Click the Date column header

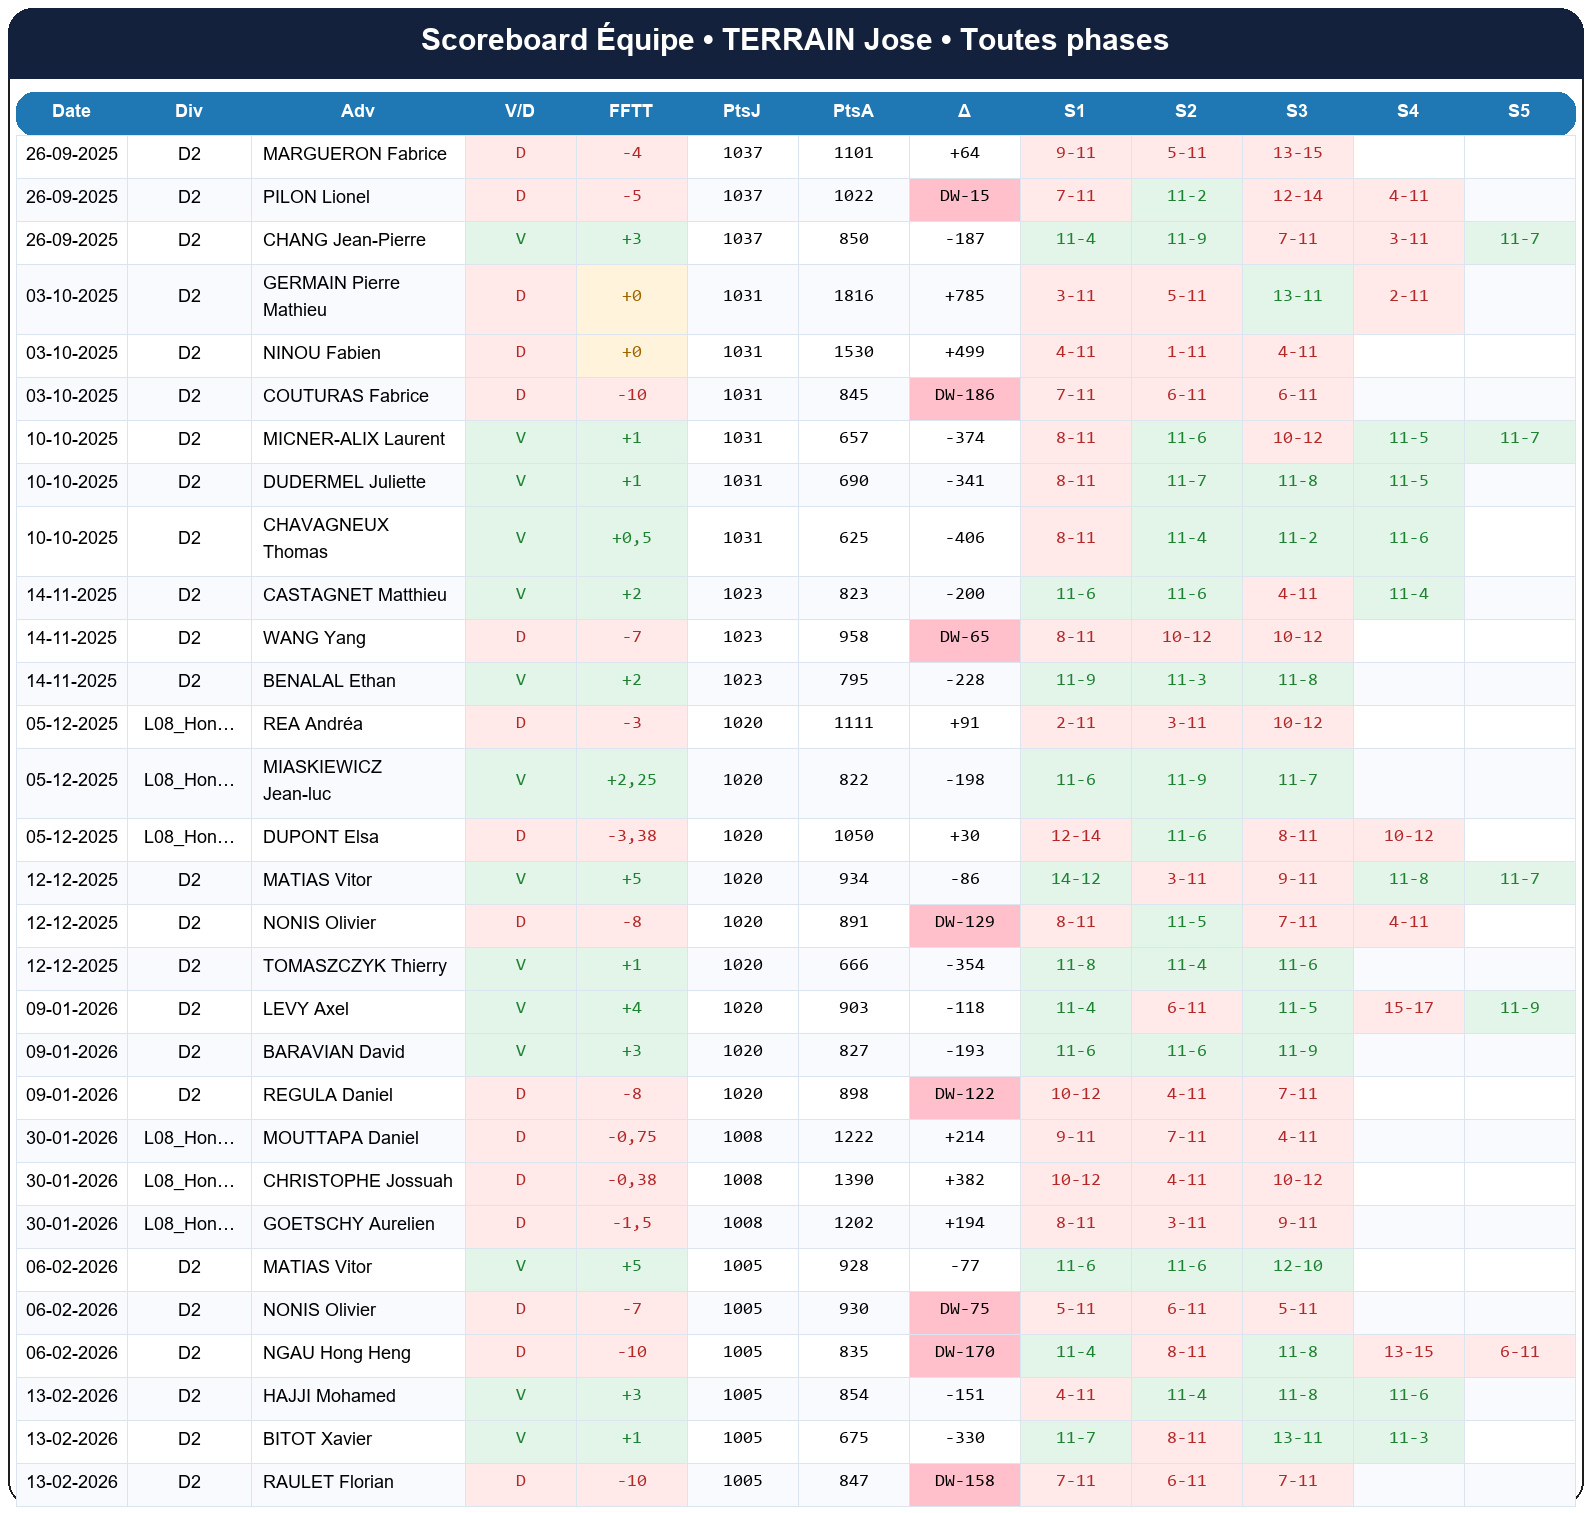(71, 111)
